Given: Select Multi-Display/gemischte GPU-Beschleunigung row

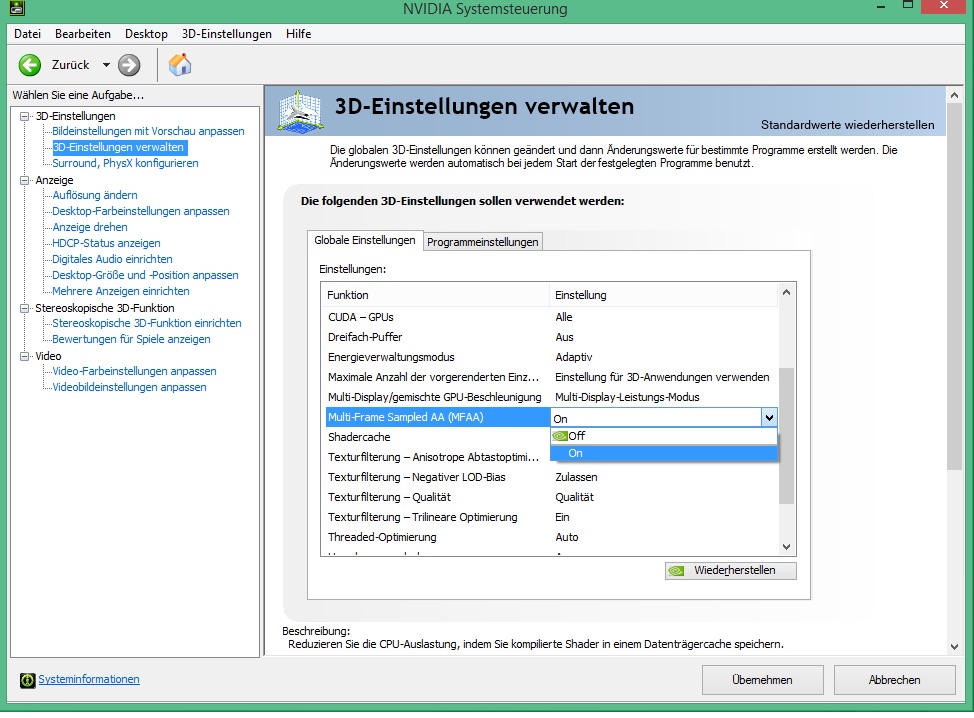Looking at the screenshot, I should 552,397.
